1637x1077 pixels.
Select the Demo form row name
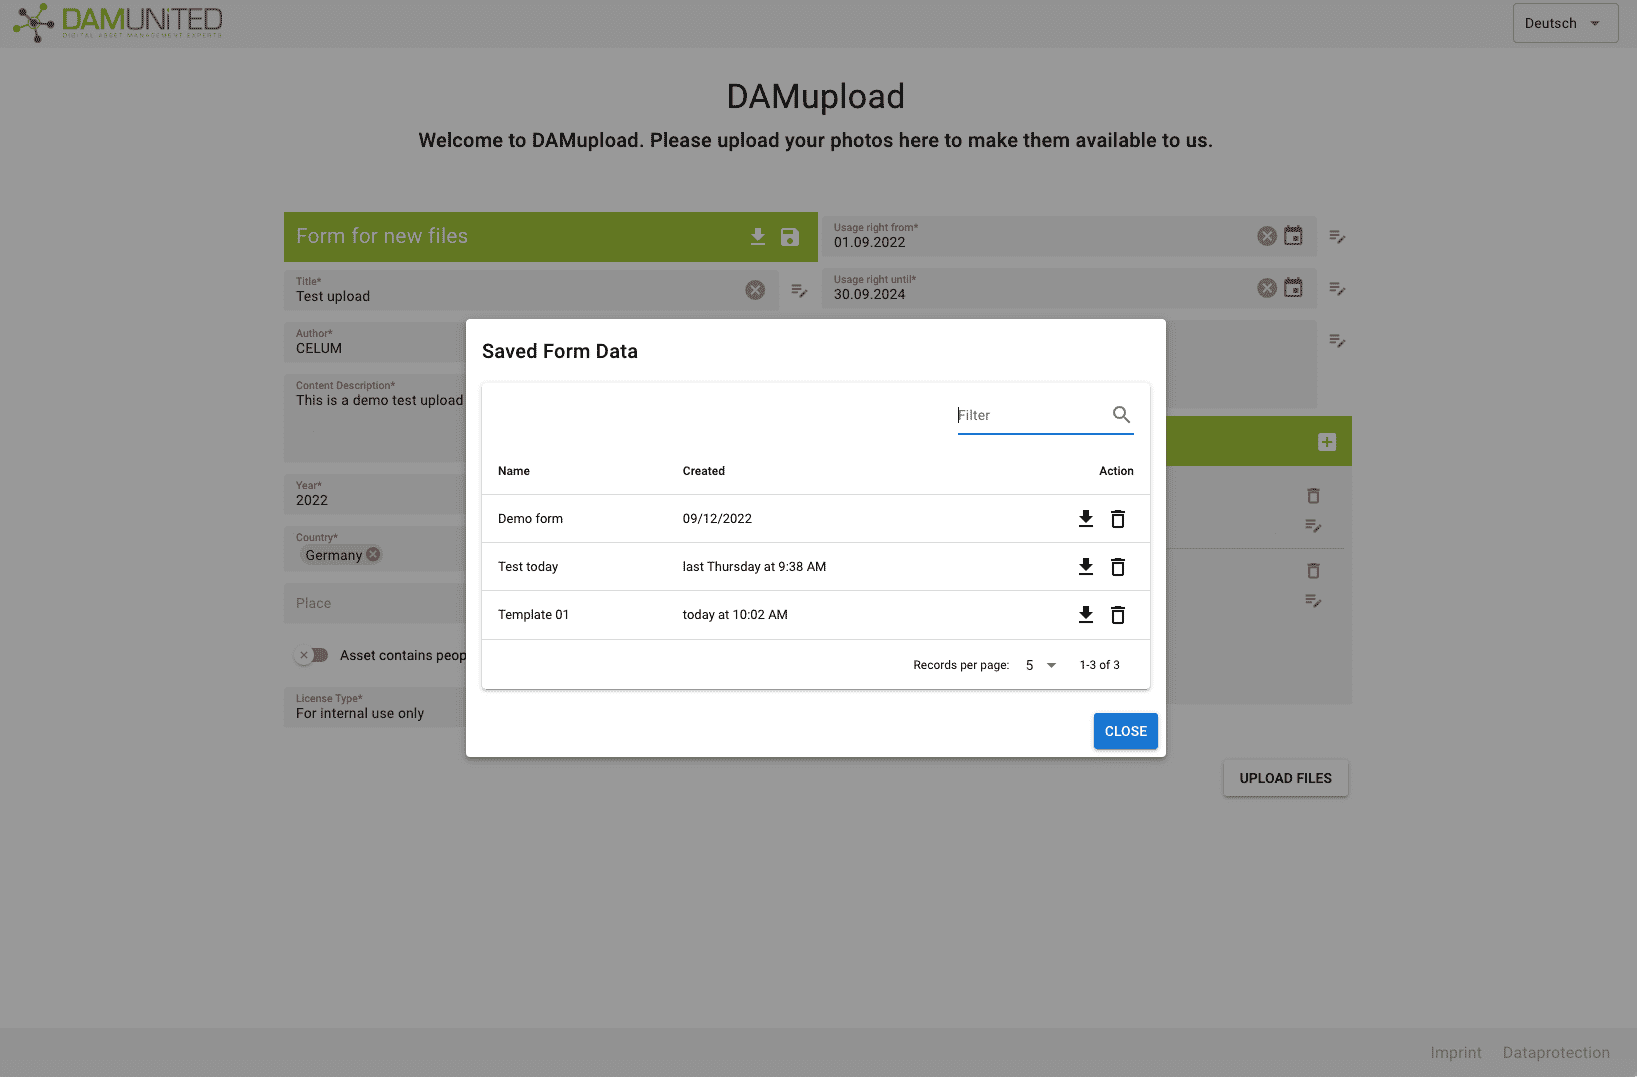point(530,519)
